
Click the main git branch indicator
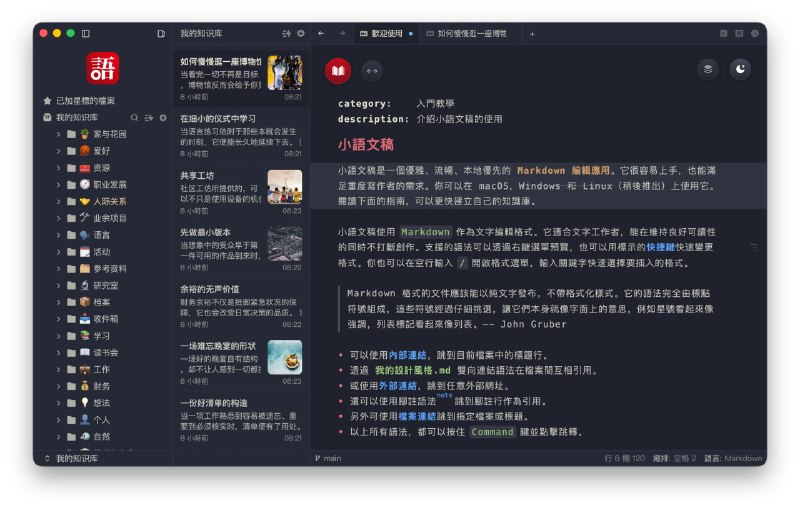click(x=328, y=458)
